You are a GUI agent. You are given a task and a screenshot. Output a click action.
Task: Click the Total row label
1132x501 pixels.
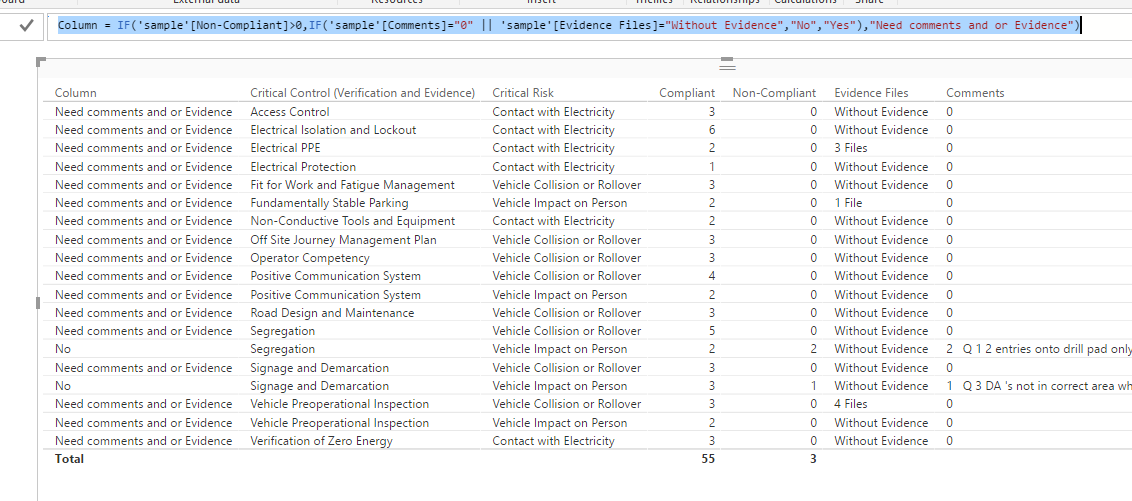tap(69, 459)
